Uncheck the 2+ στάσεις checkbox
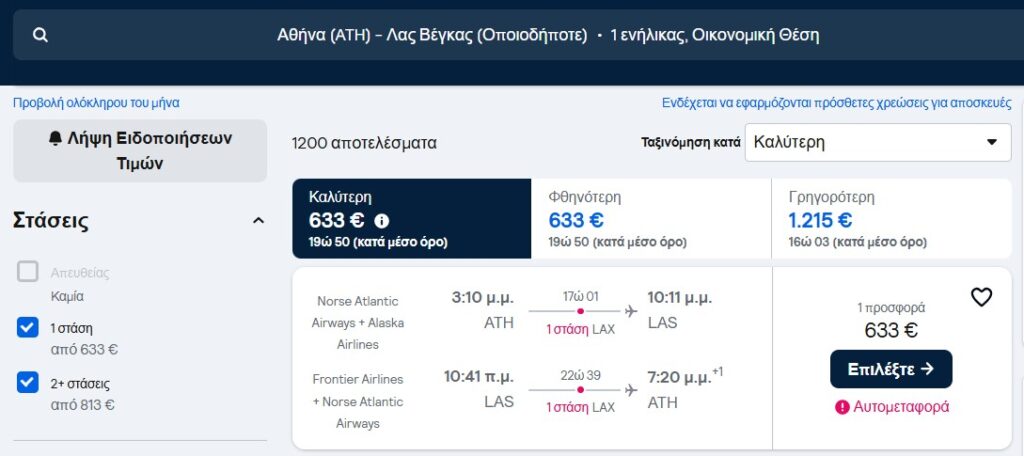1024x456 pixels. 27,383
